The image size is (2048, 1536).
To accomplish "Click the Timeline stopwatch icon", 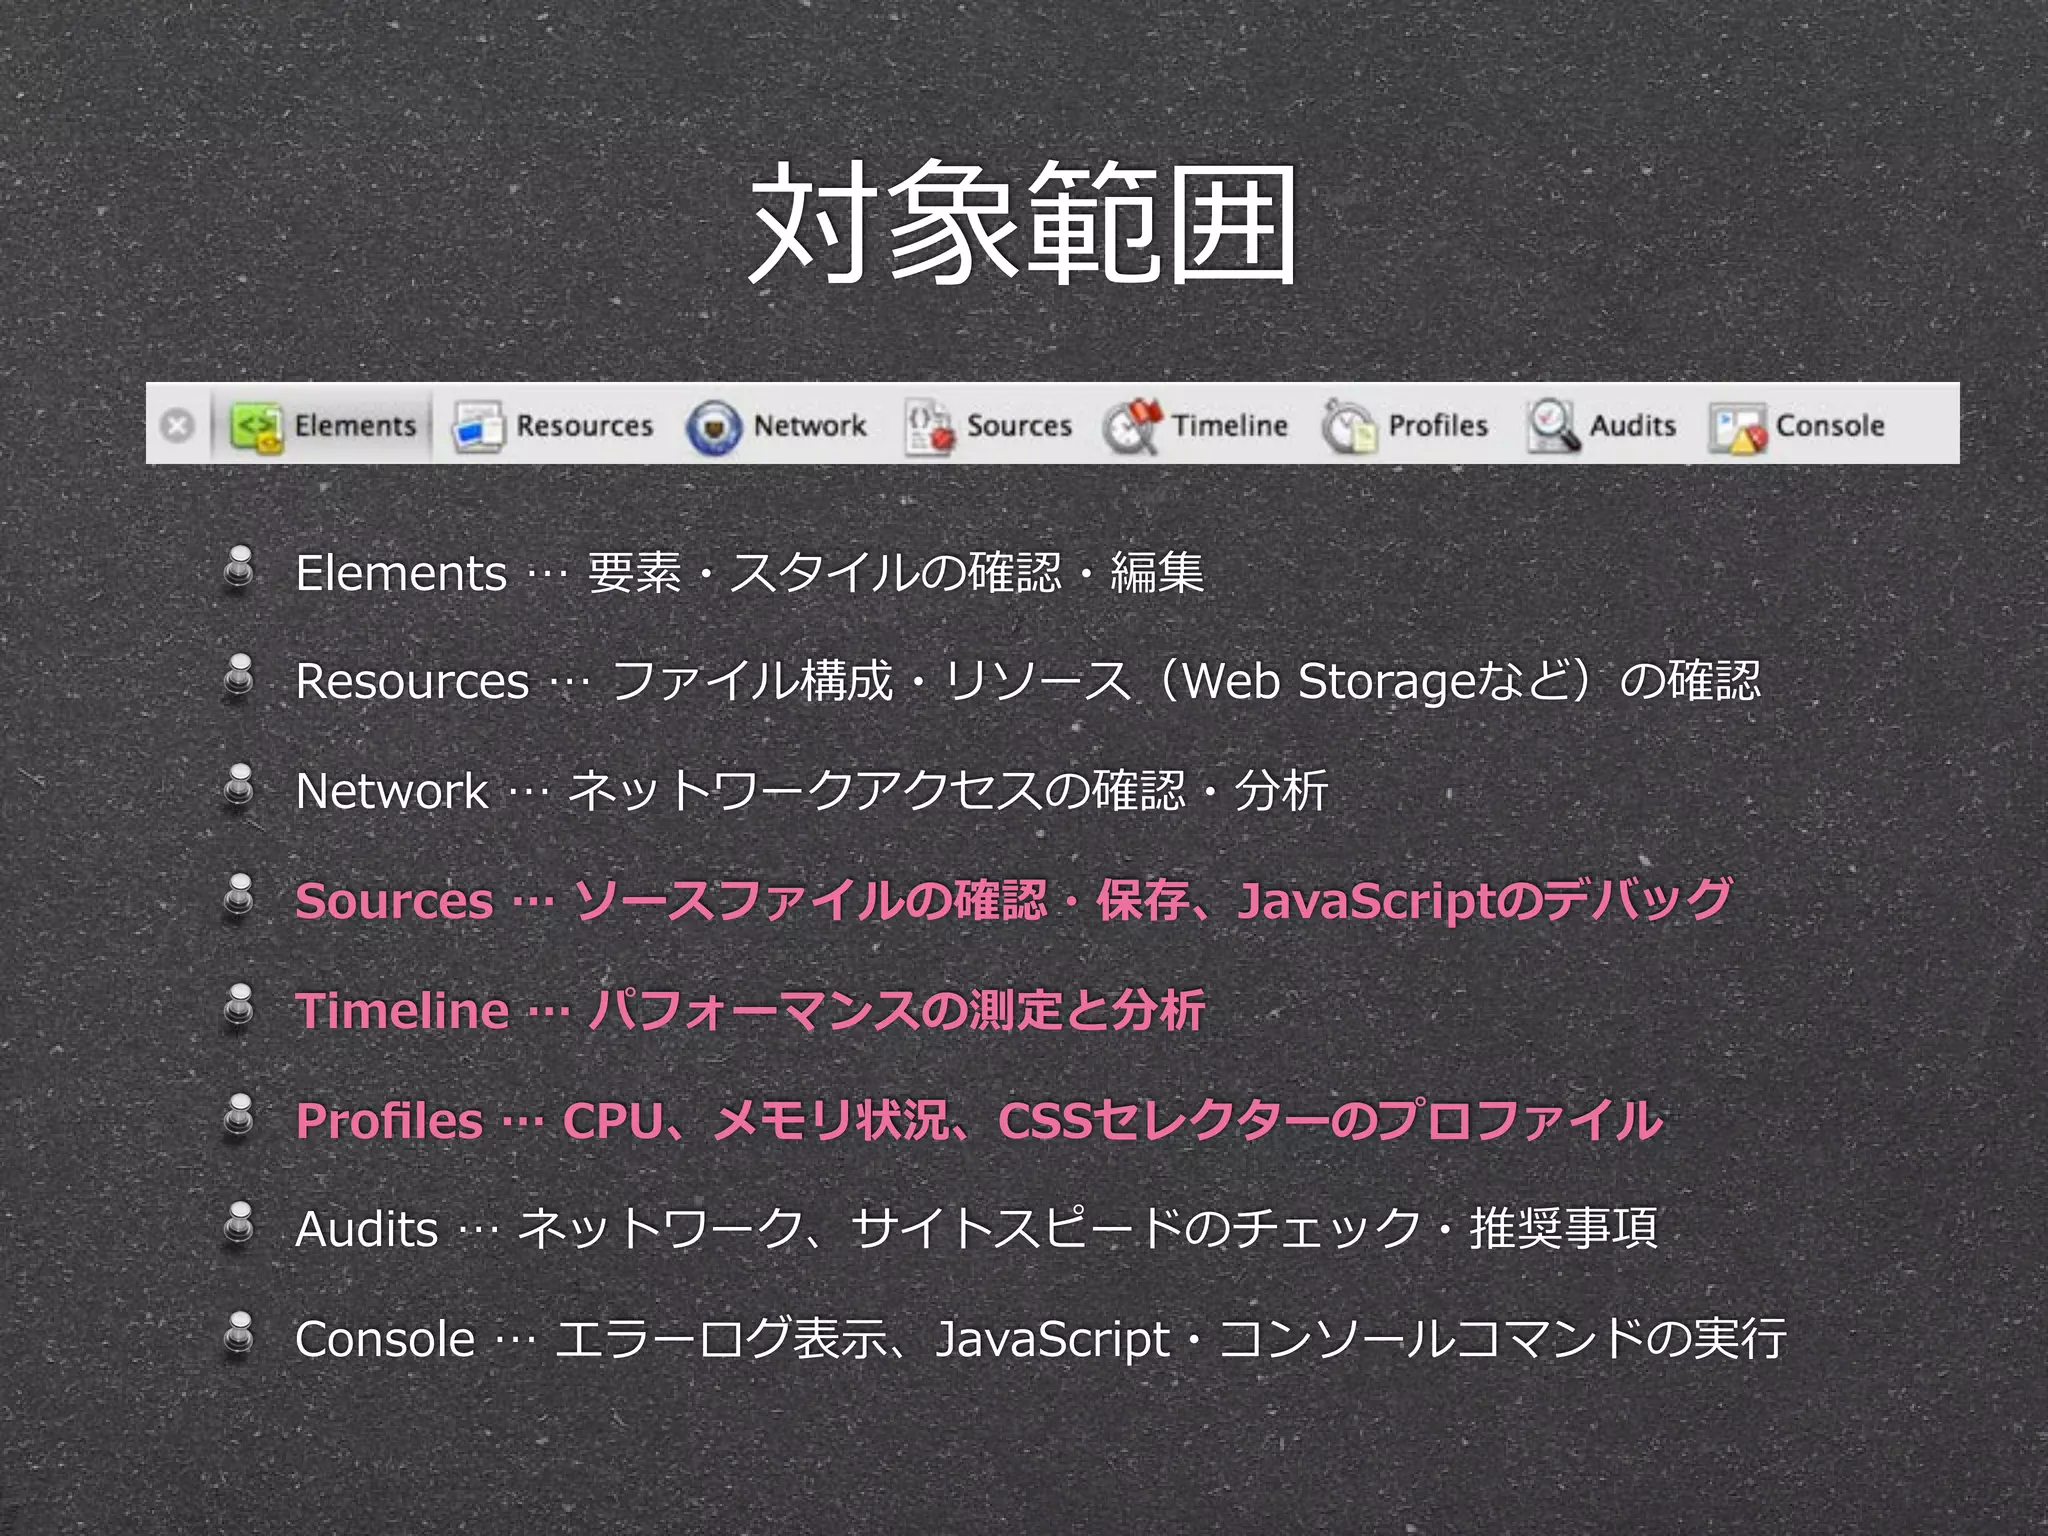I will 1133,427.
